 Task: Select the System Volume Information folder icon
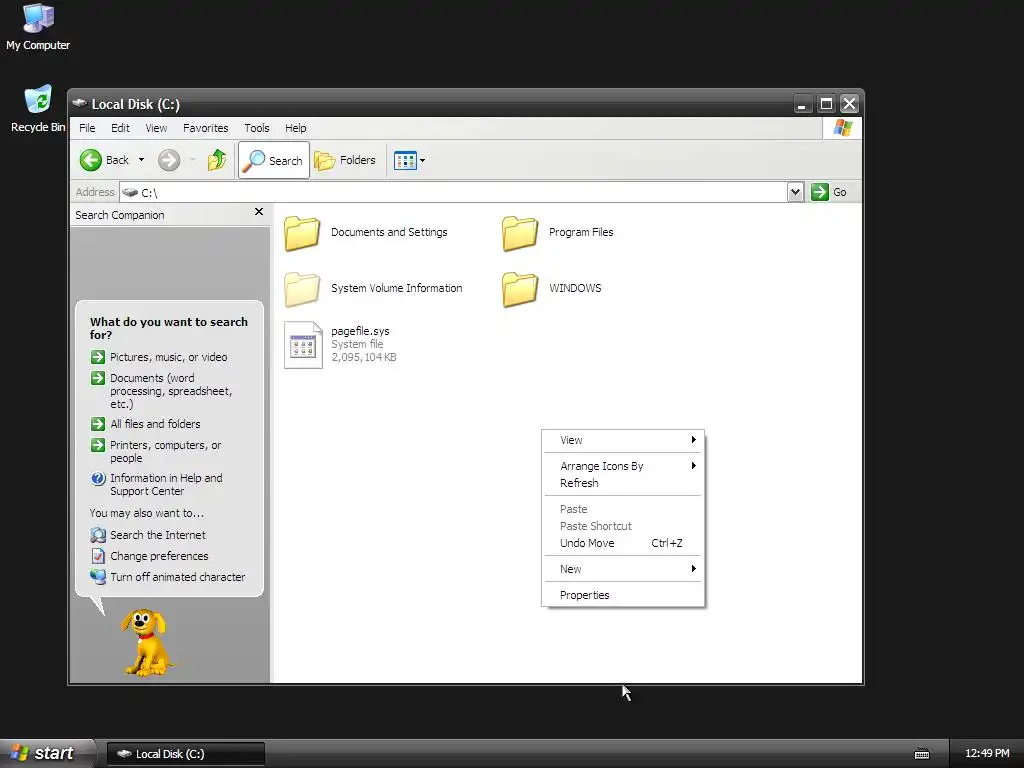click(x=302, y=289)
